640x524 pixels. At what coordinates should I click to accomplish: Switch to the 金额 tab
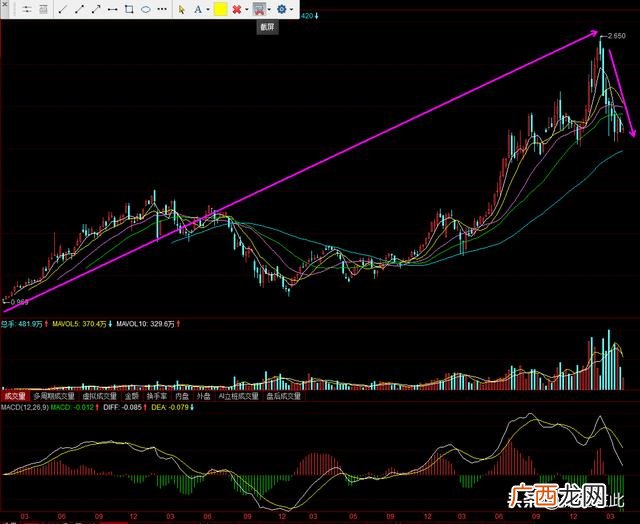(x=131, y=396)
